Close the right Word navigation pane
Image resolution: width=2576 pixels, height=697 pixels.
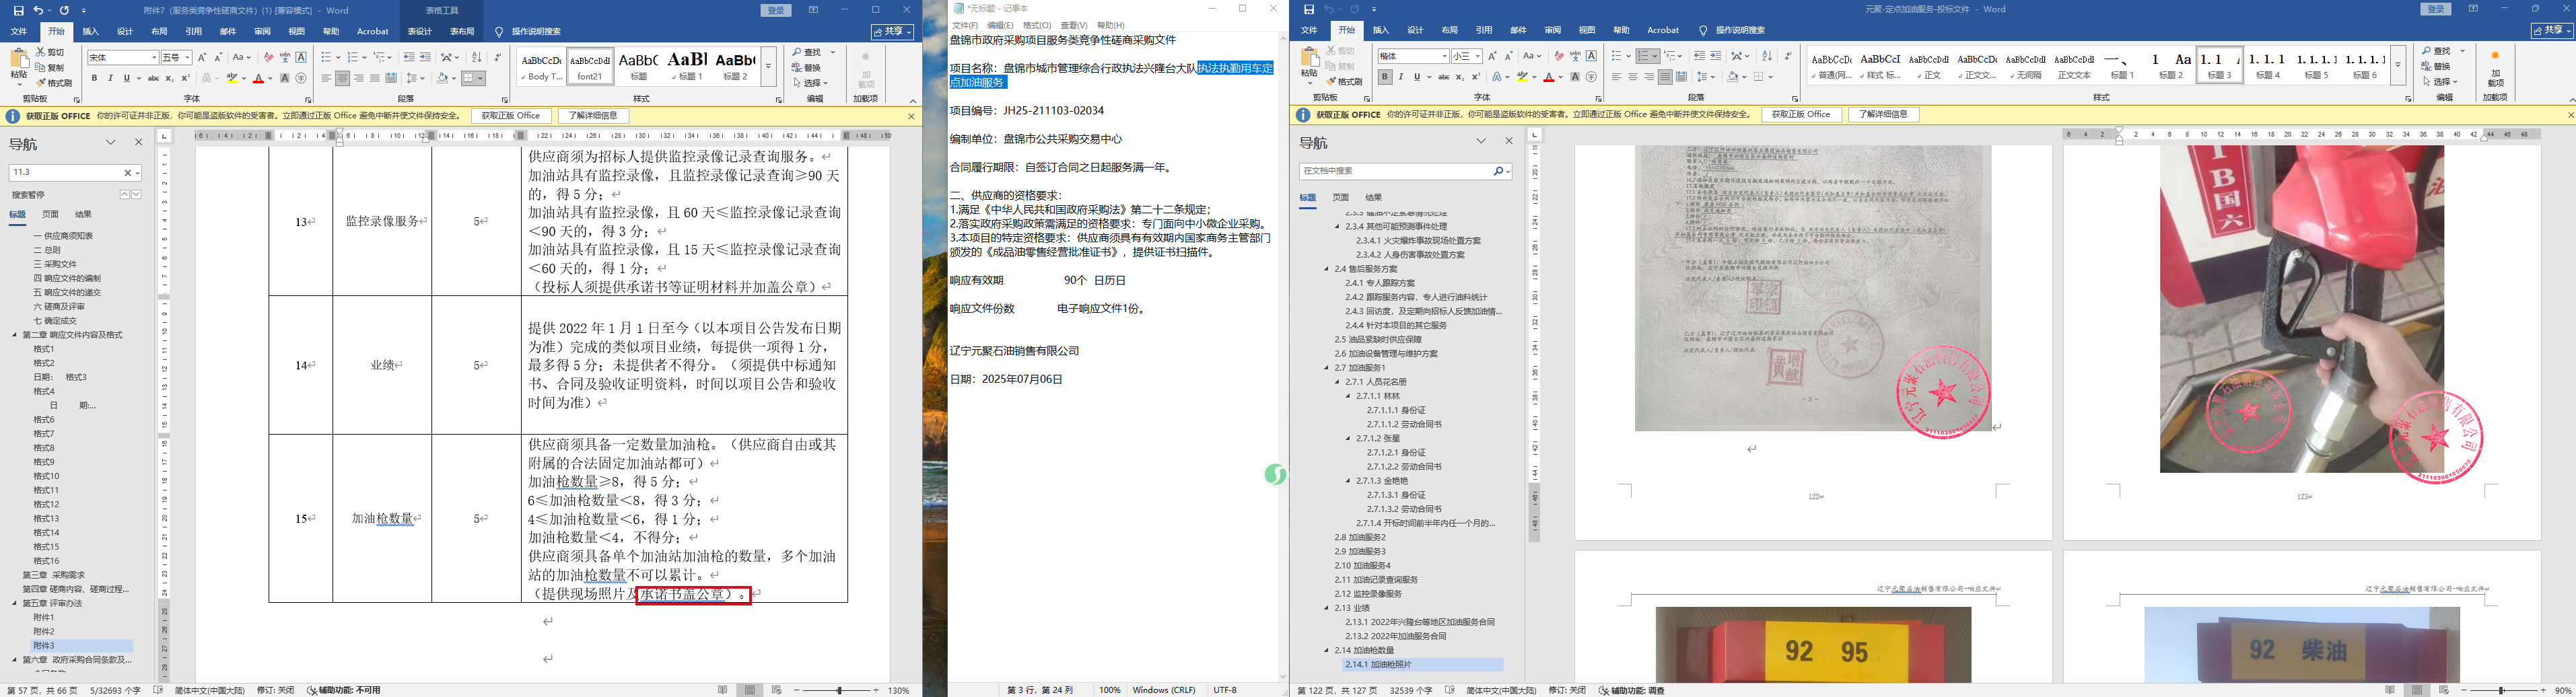pyautogui.click(x=1509, y=142)
